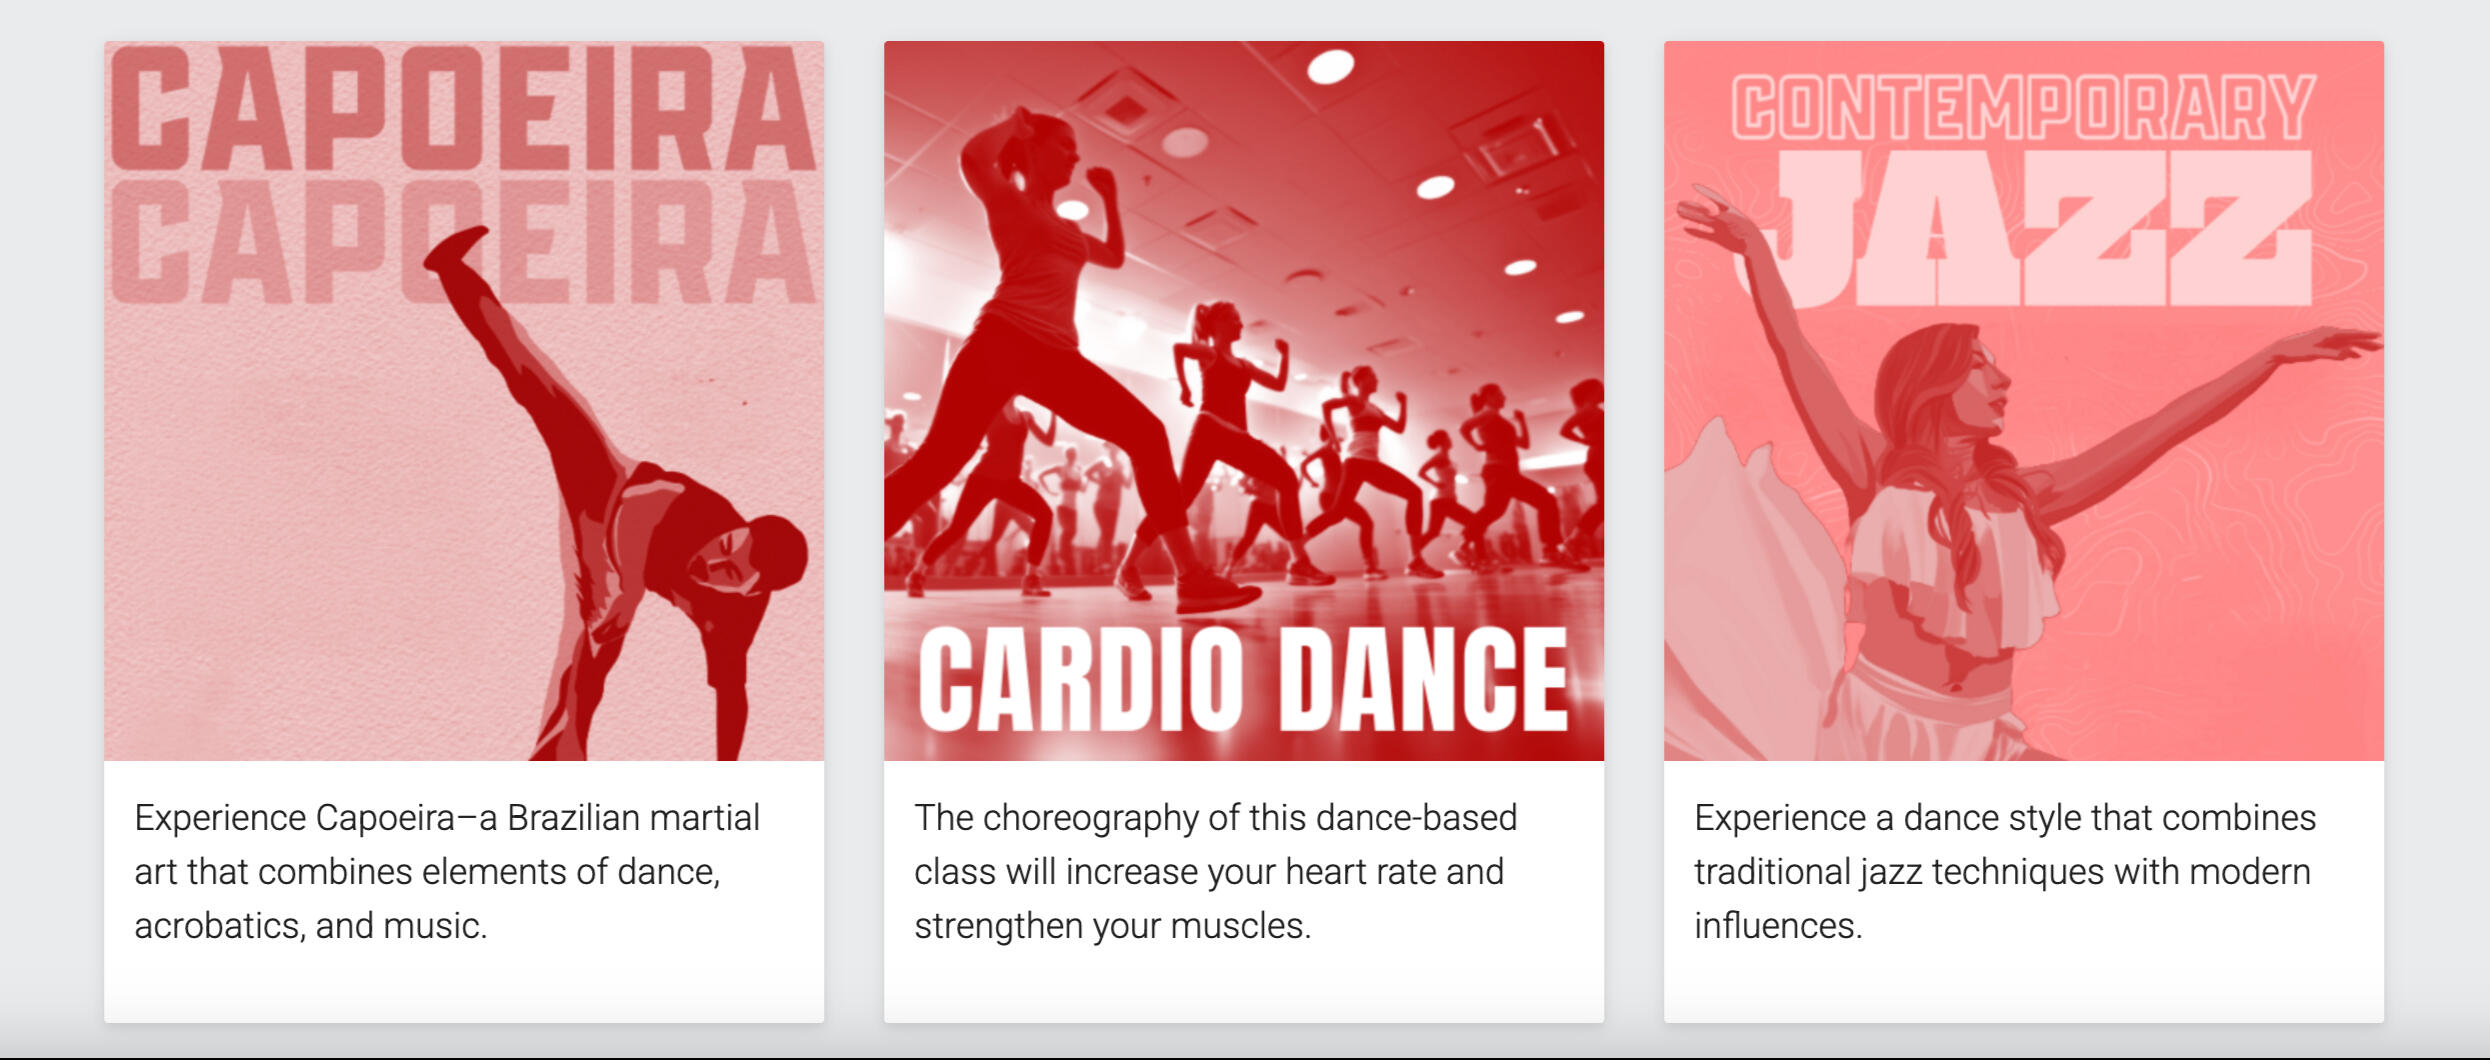Click the outlined CONTEMPORARY heading text
The height and width of the screenshot is (1060, 2490).
point(2024,106)
